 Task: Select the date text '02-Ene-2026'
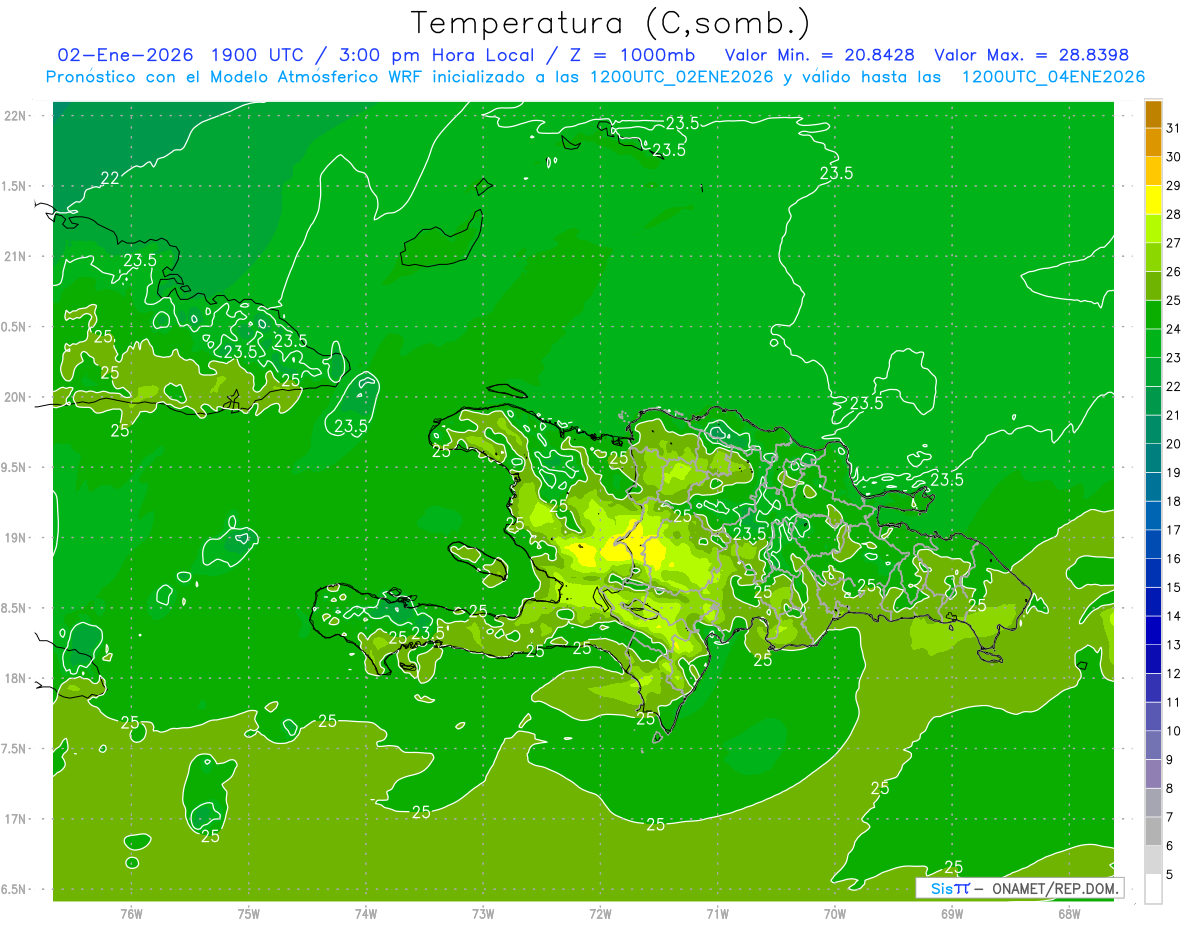coord(125,55)
